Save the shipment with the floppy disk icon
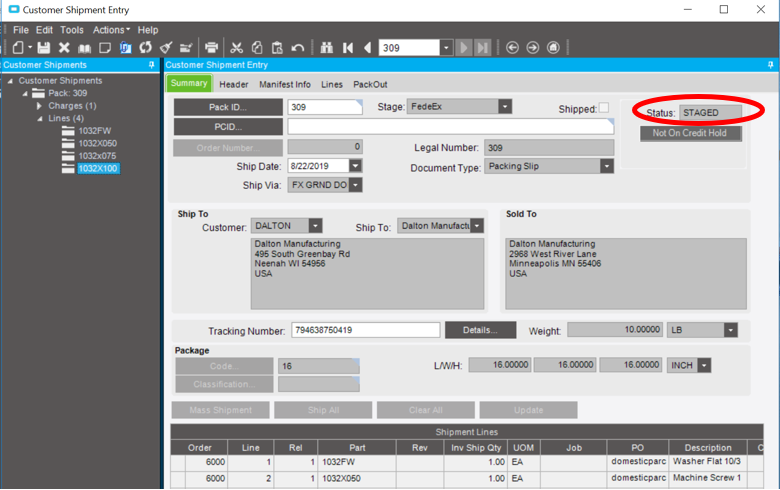This screenshot has width=780, height=490. [x=44, y=48]
